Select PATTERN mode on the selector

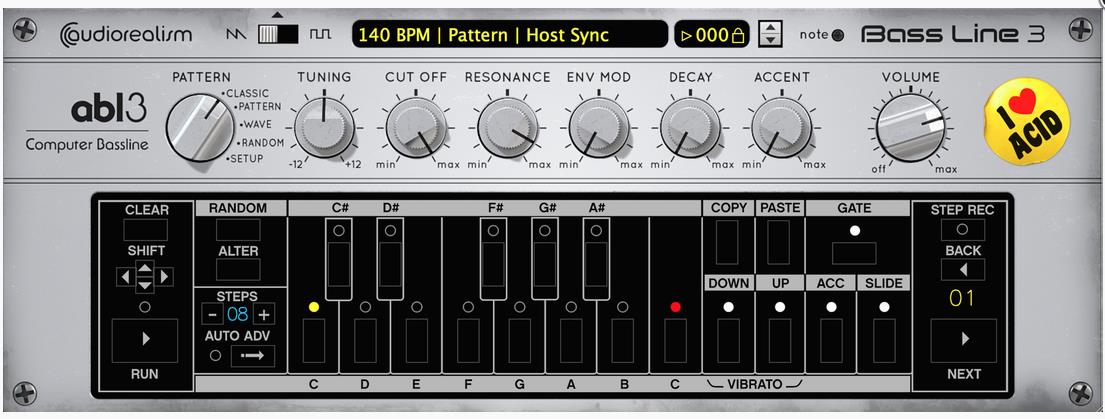point(259,107)
